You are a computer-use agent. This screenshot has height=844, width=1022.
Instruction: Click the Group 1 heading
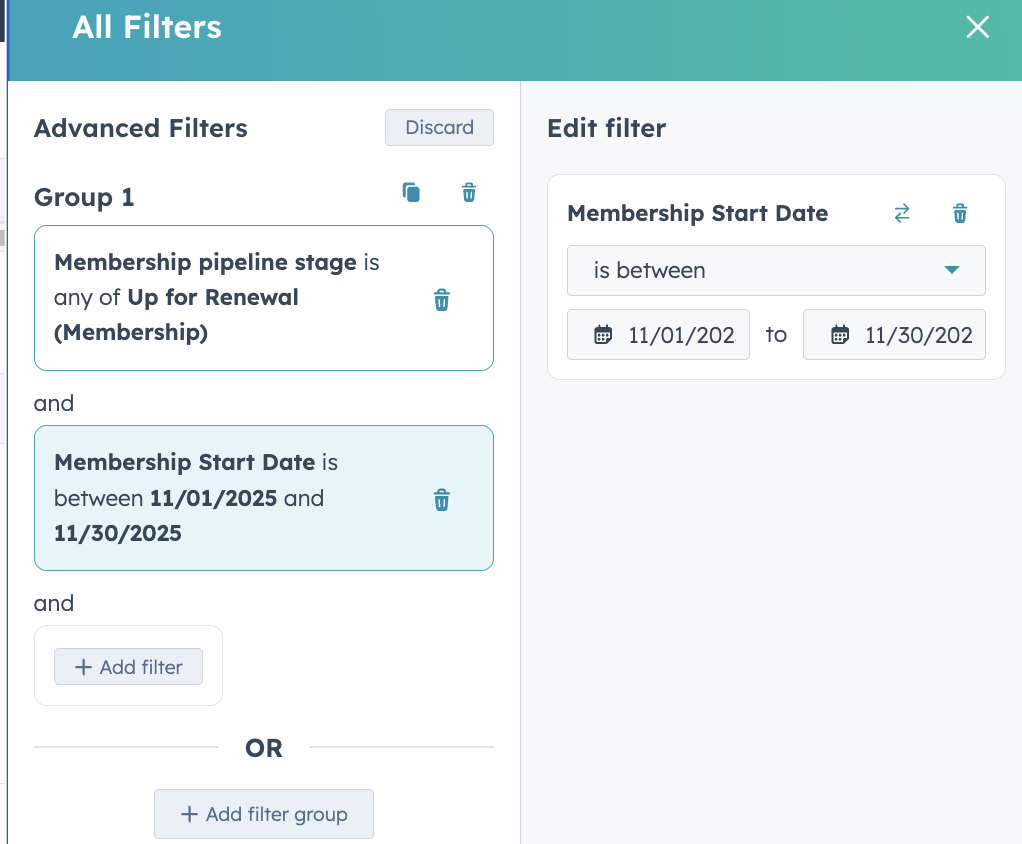click(x=84, y=197)
